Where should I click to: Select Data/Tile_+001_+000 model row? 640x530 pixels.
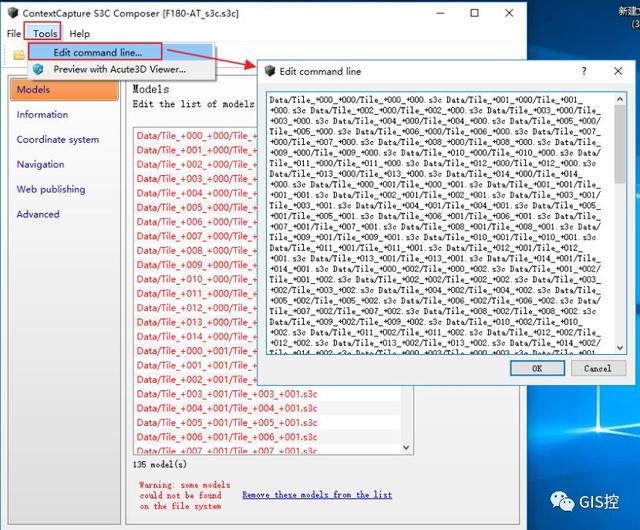pos(196,150)
